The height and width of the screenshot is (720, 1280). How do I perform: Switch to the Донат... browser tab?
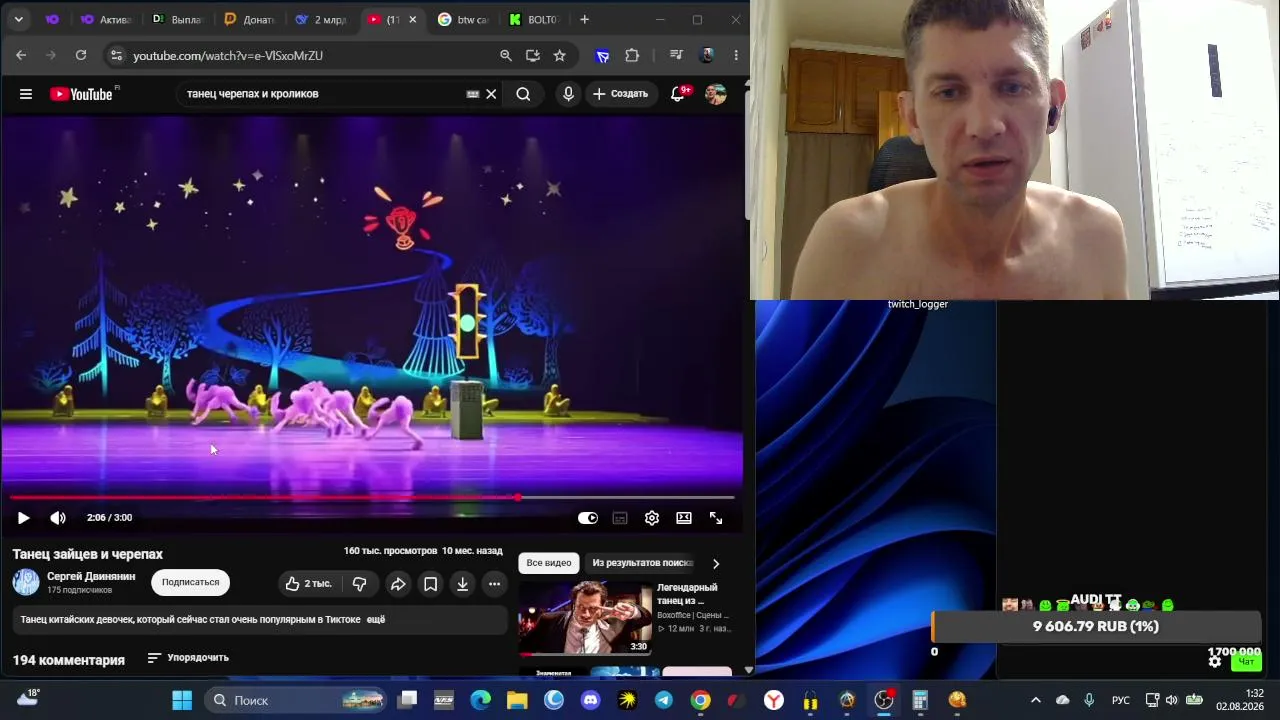(248, 20)
